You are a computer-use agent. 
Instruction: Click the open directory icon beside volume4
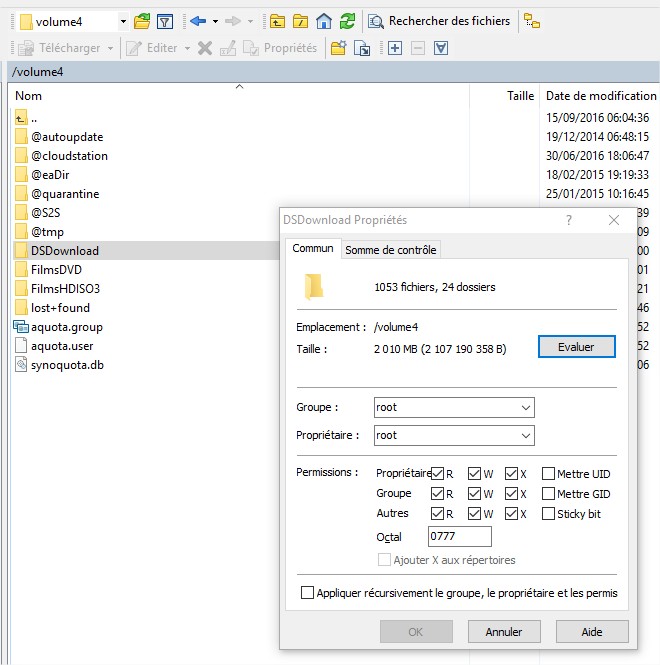142,20
